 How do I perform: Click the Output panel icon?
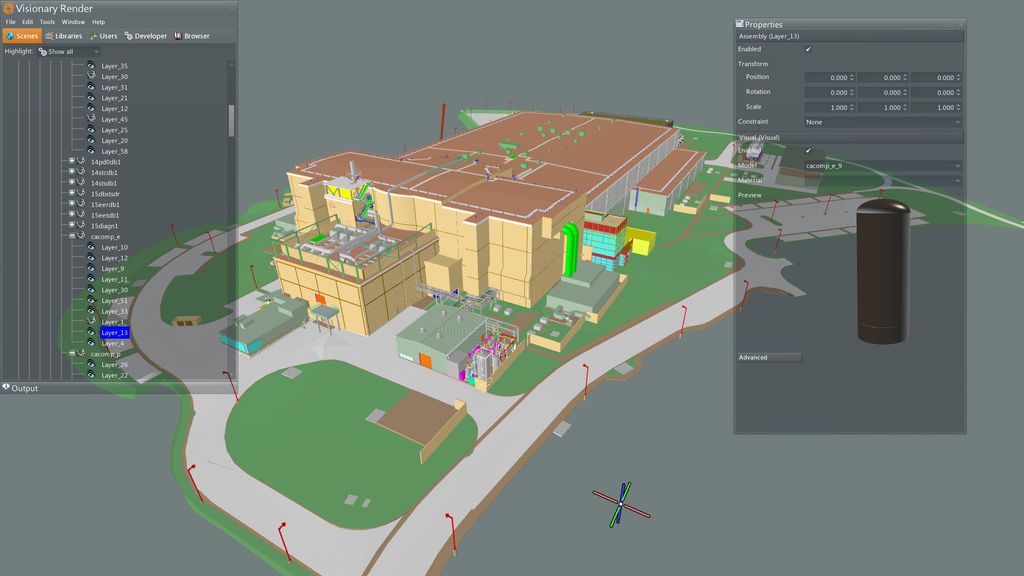6,387
